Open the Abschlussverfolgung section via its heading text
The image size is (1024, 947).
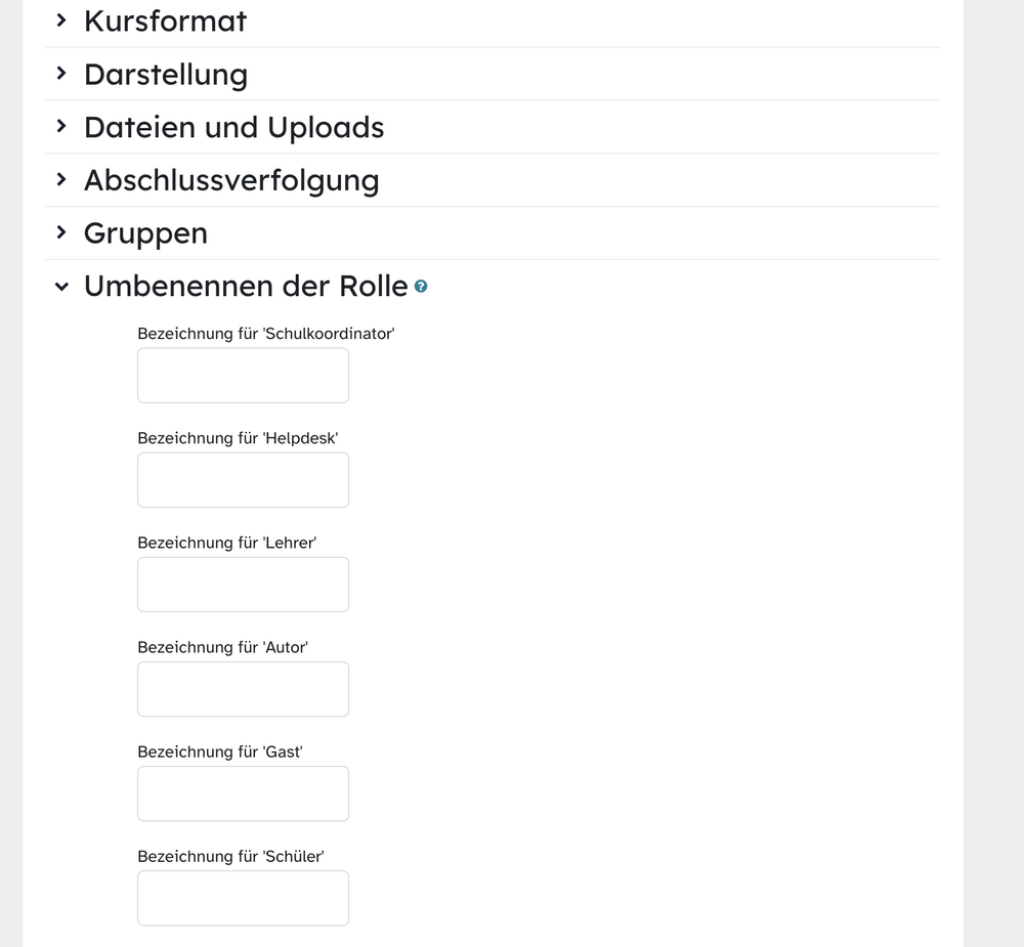(231, 179)
